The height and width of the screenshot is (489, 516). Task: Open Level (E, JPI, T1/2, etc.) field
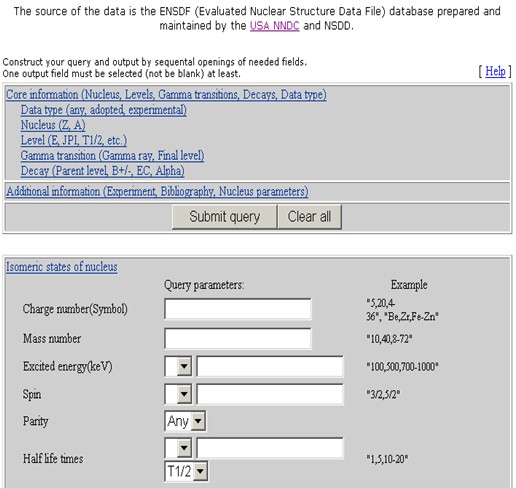(74, 140)
